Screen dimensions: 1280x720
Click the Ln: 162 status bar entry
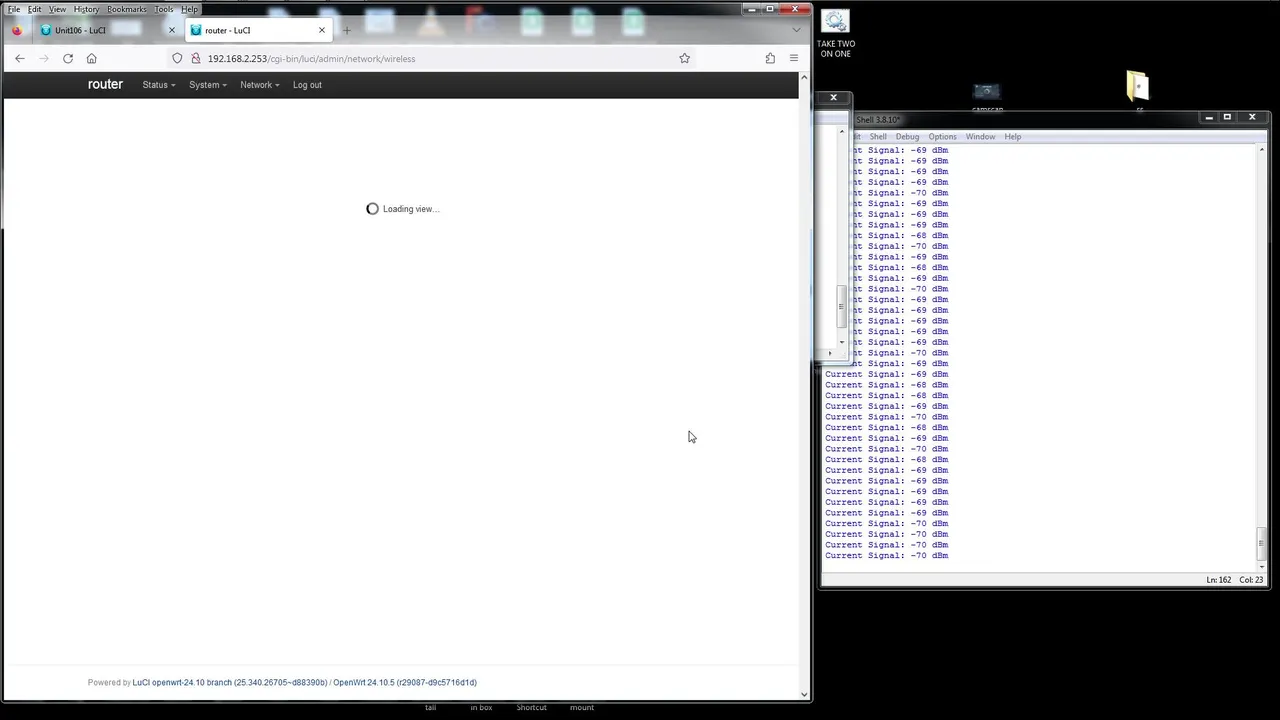pyautogui.click(x=1219, y=580)
